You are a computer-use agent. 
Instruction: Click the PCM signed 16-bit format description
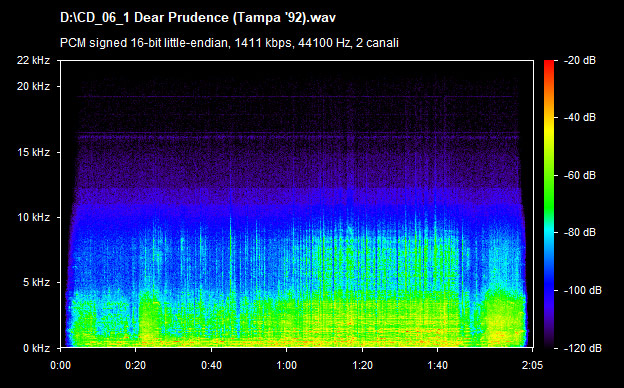coord(229,43)
